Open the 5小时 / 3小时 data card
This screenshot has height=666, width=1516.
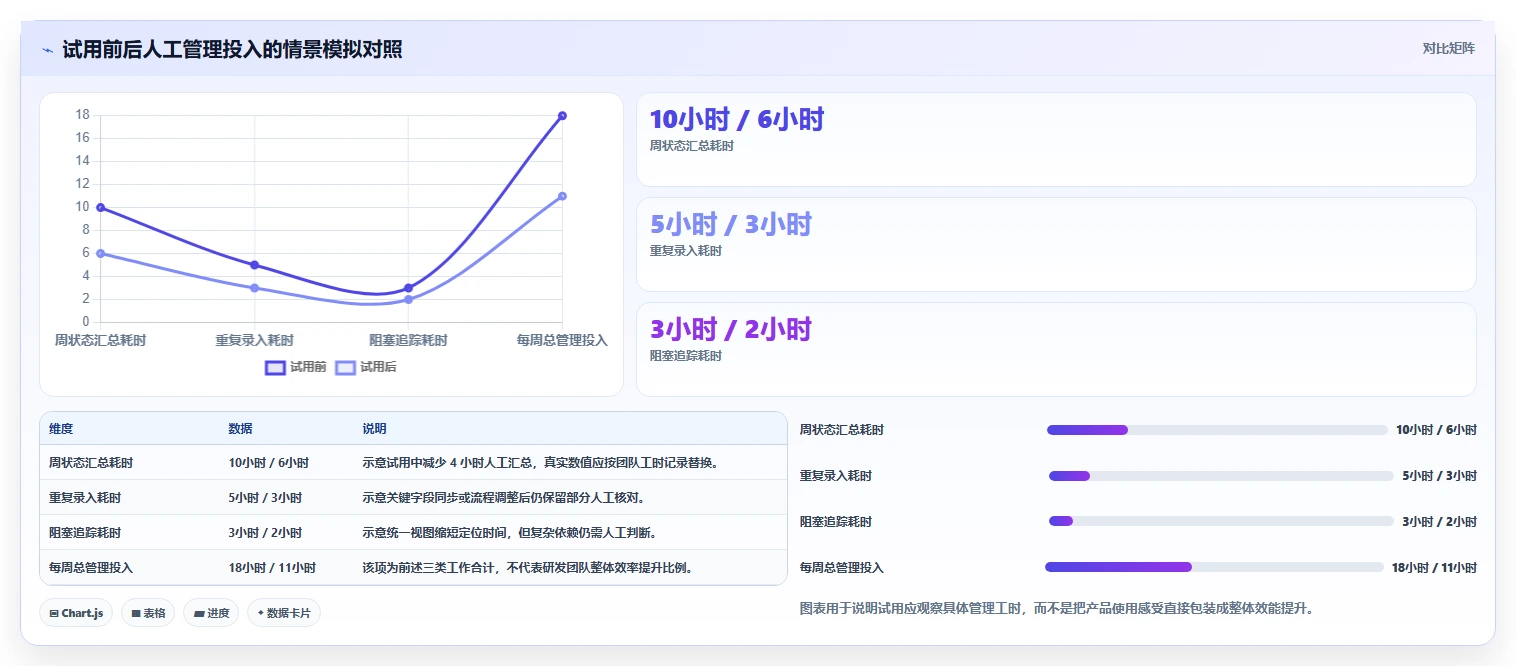point(1056,244)
